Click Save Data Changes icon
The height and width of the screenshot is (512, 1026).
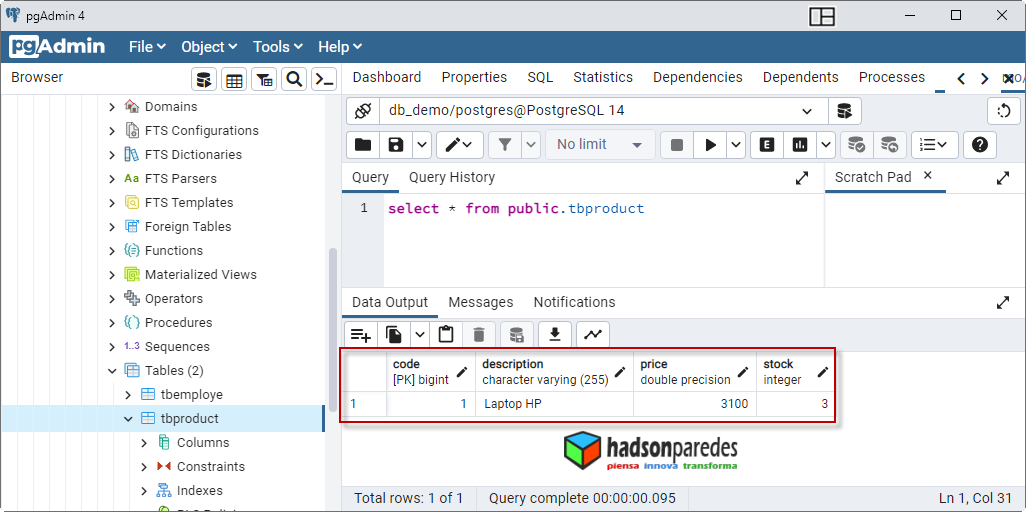(517, 335)
